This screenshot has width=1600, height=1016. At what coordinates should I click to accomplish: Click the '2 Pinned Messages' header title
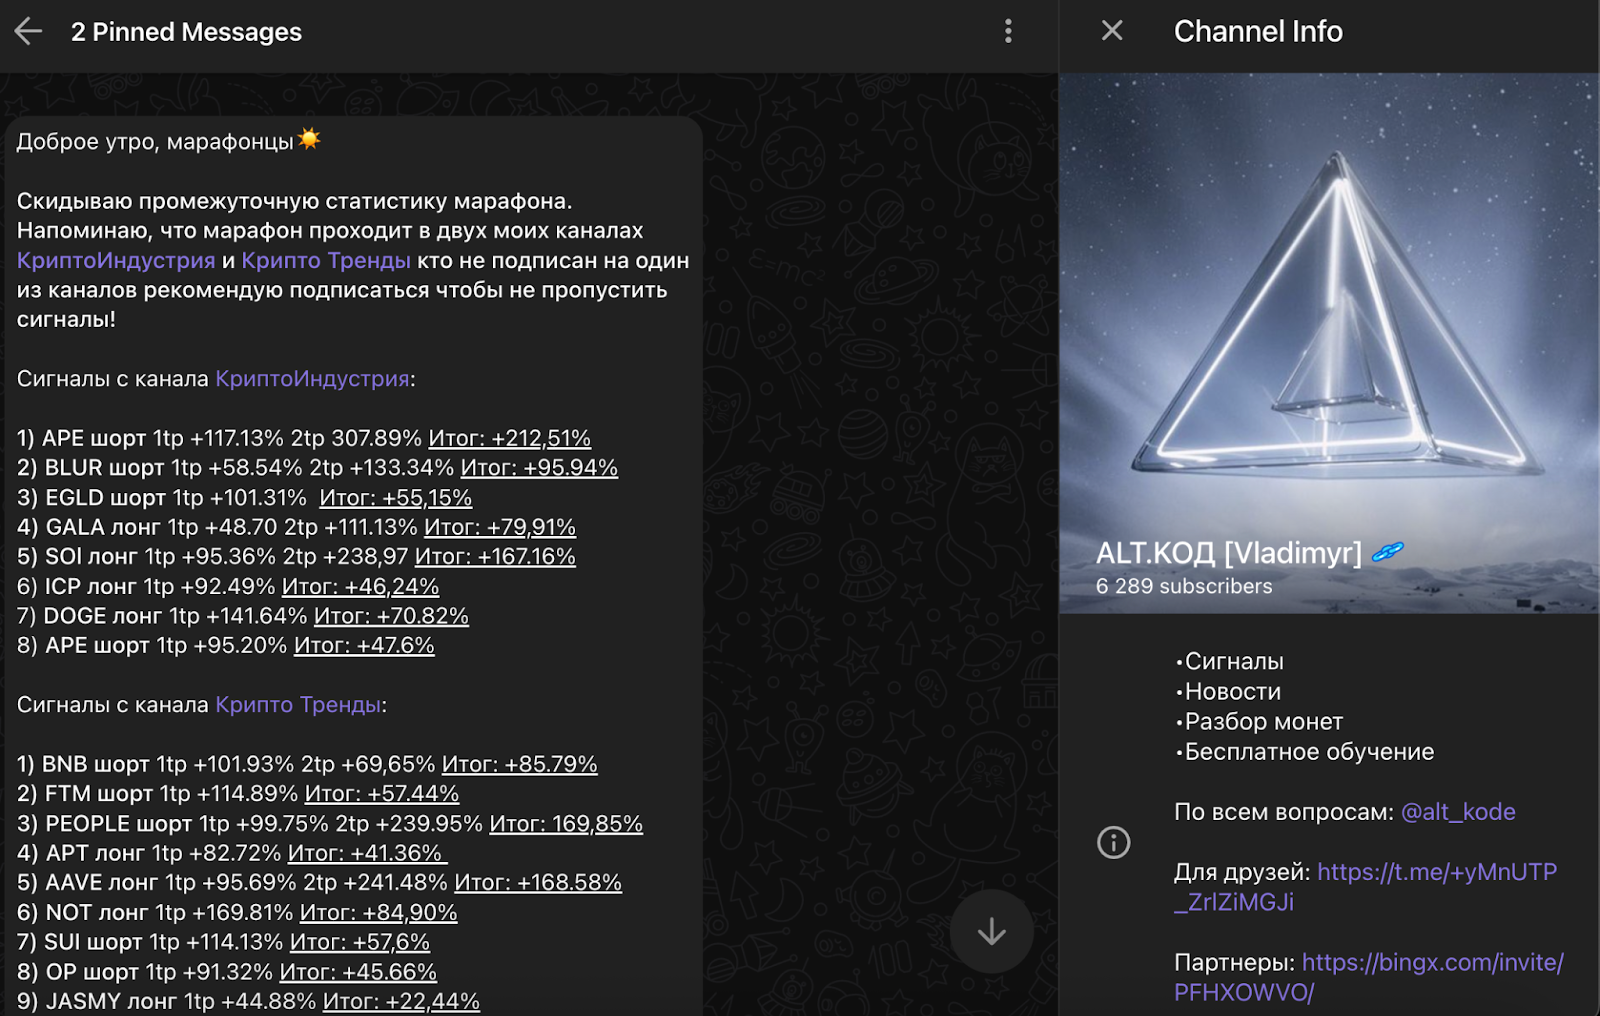point(186,32)
